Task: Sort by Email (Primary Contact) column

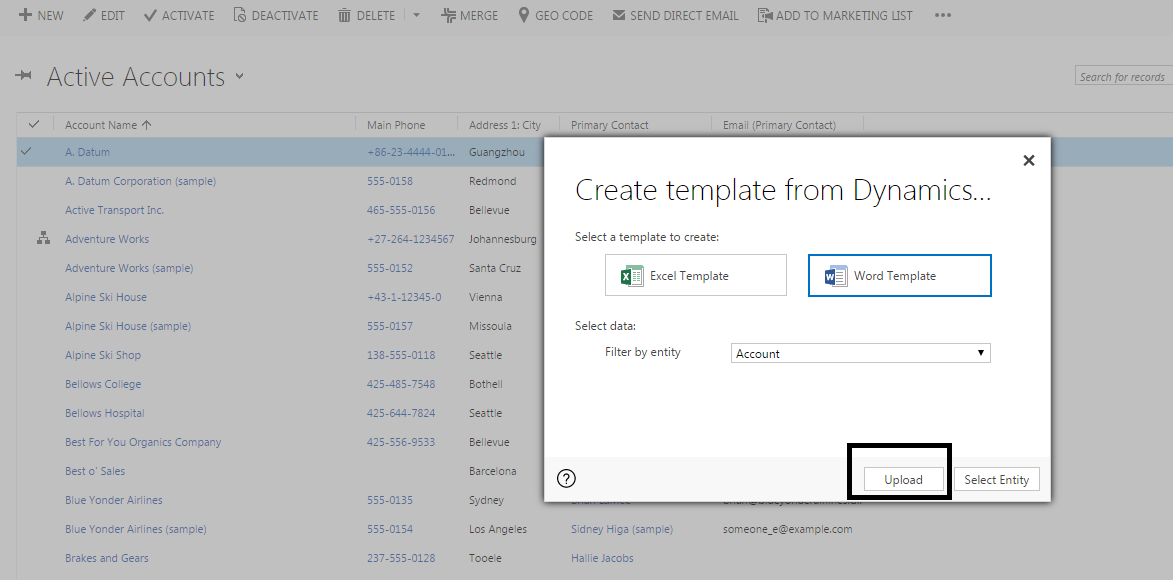Action: click(x=780, y=125)
